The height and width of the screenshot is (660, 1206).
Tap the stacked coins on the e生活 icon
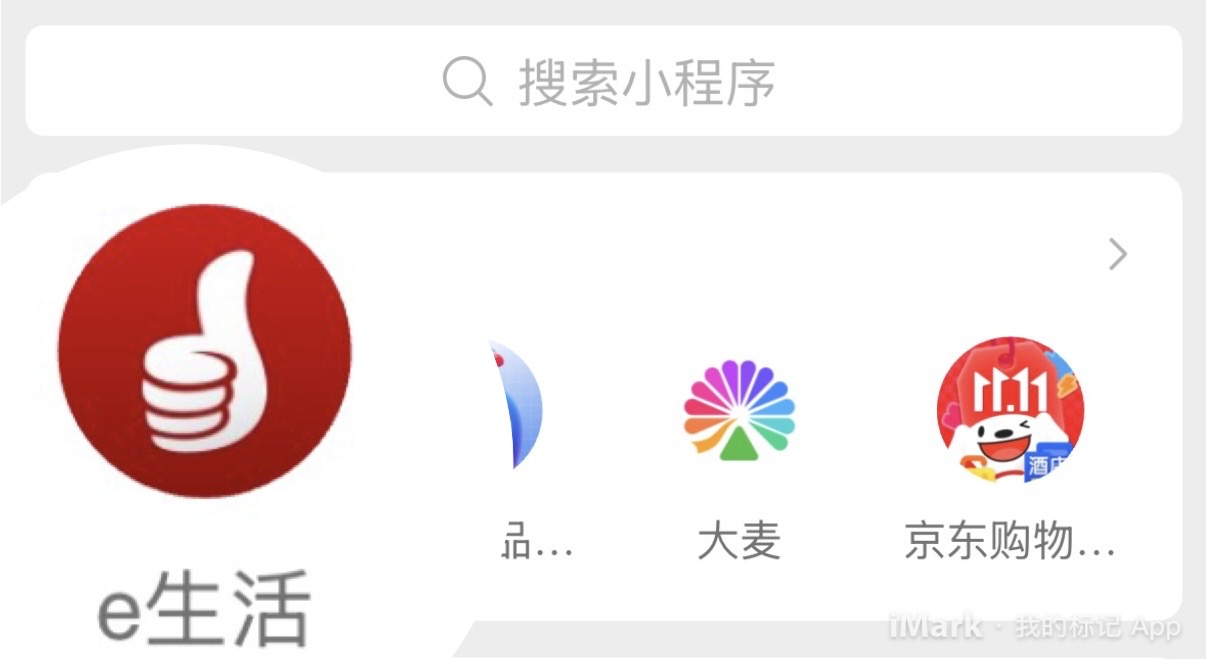(185, 400)
